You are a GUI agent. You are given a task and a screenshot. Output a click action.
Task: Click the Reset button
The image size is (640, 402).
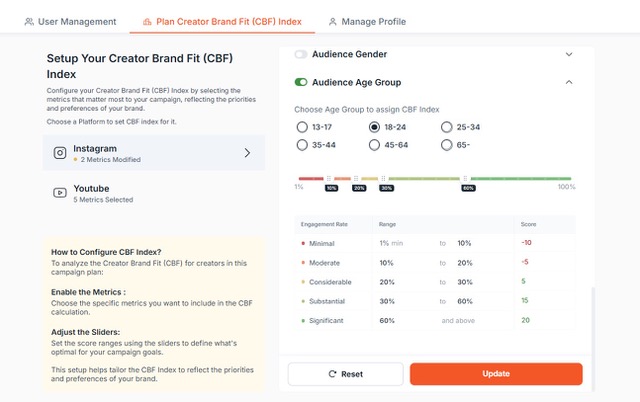345,374
